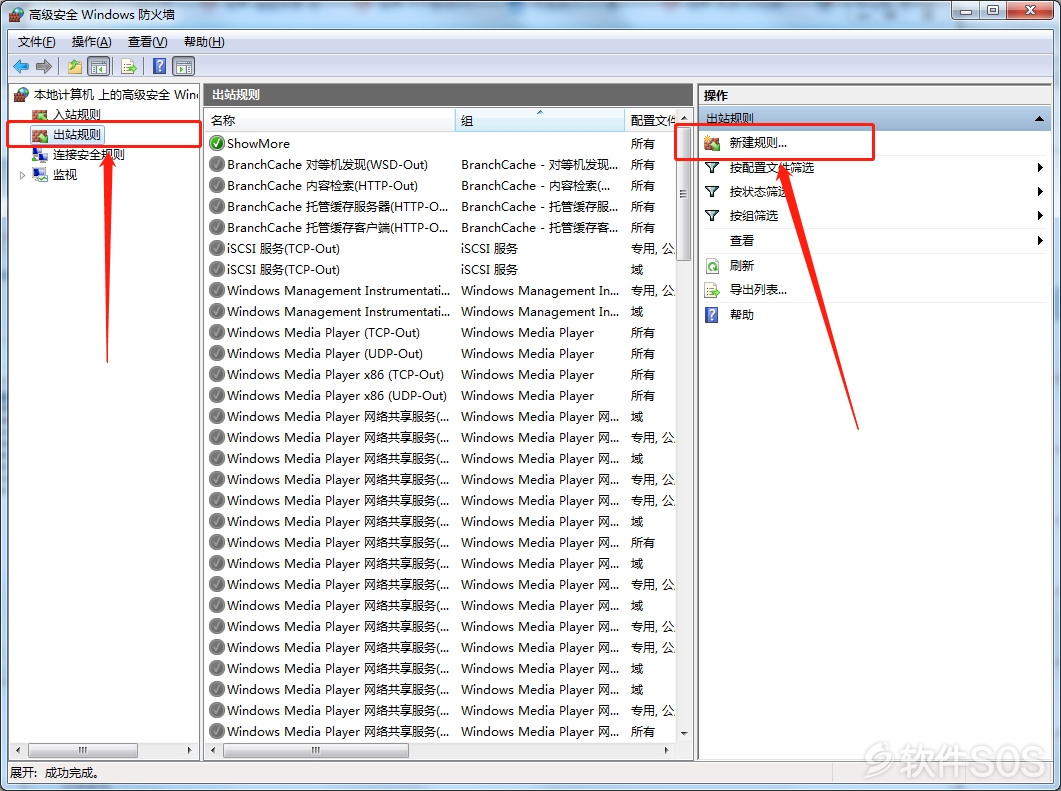
Task: Click the tree pane scroll right arrow
Action: (x=189, y=750)
